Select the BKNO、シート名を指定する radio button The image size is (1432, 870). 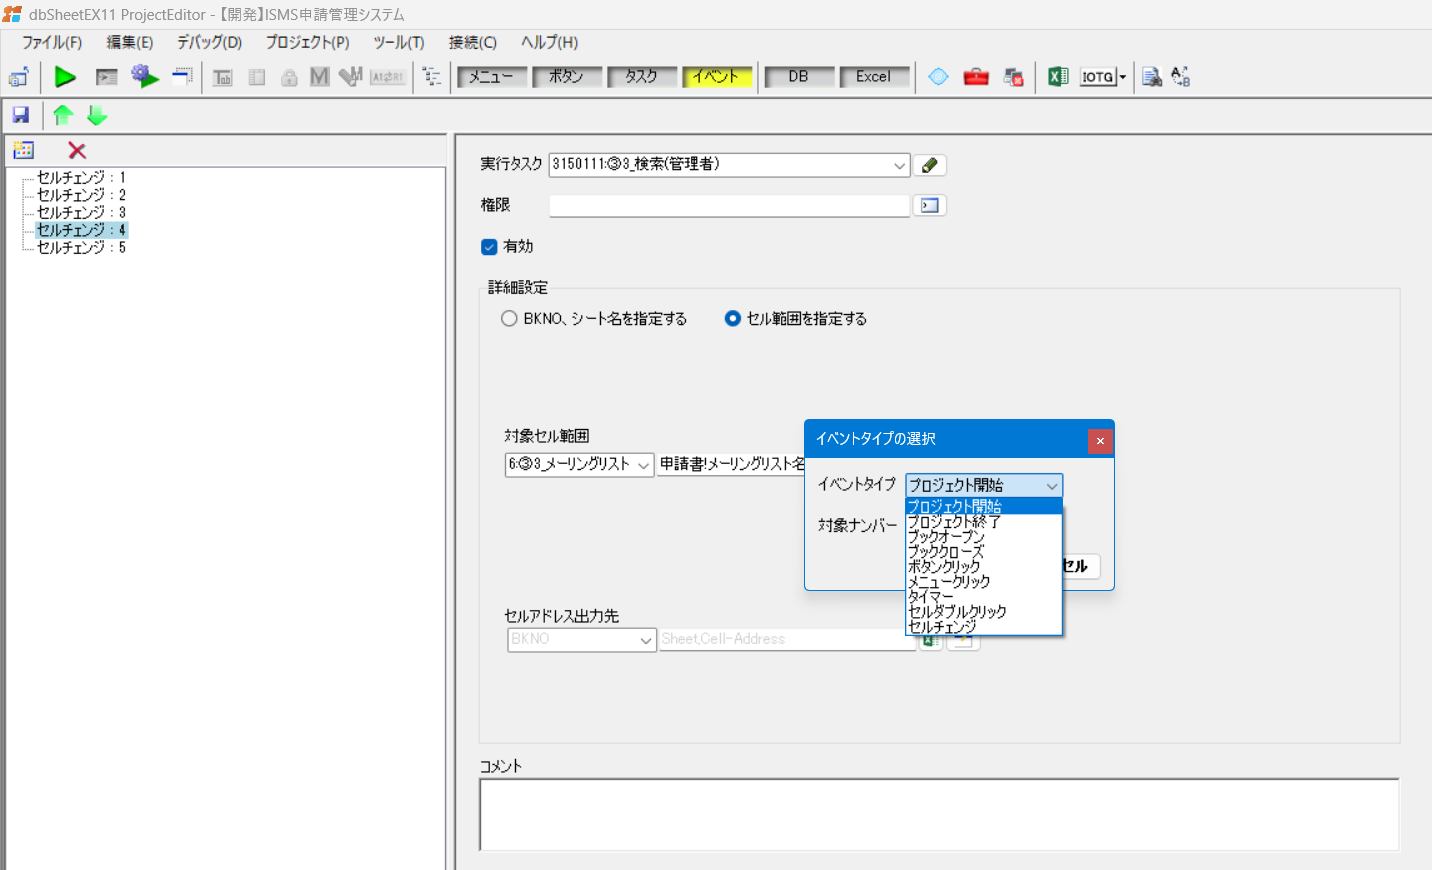pos(510,319)
